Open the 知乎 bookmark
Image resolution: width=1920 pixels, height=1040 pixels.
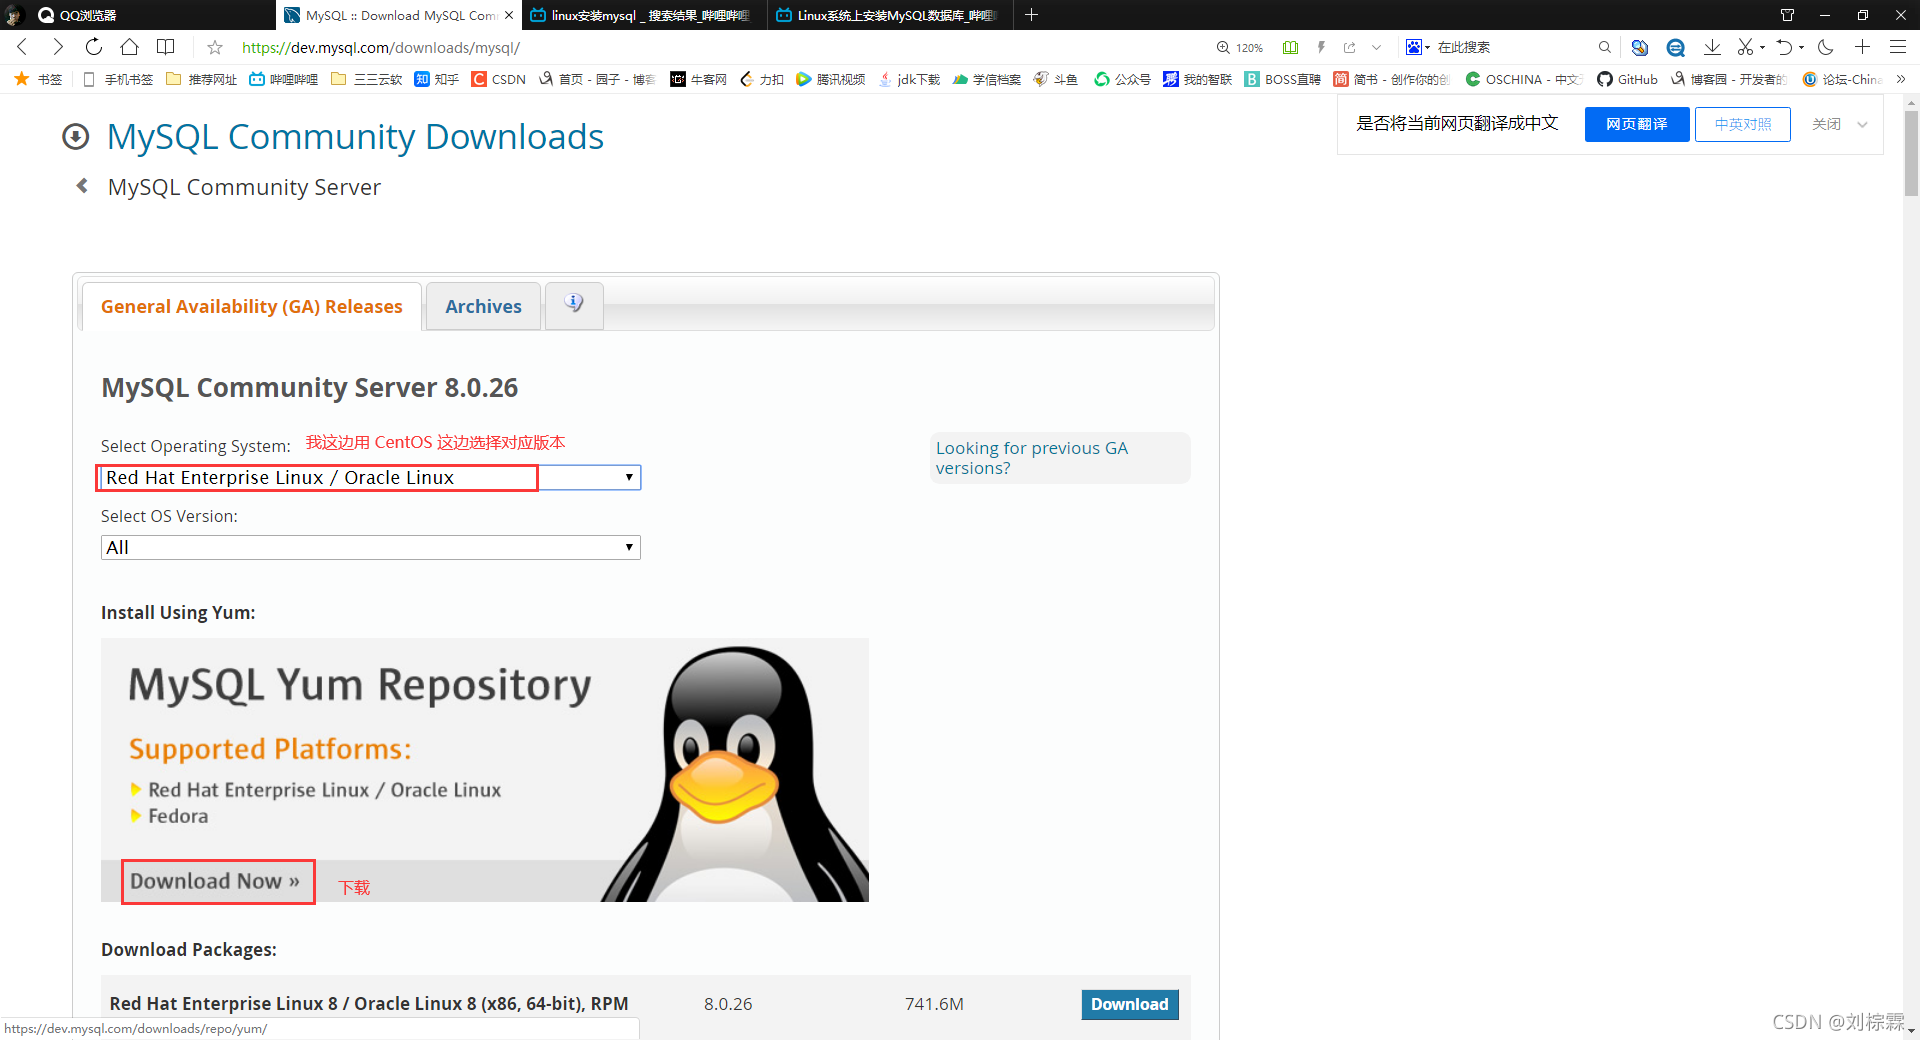(x=437, y=79)
